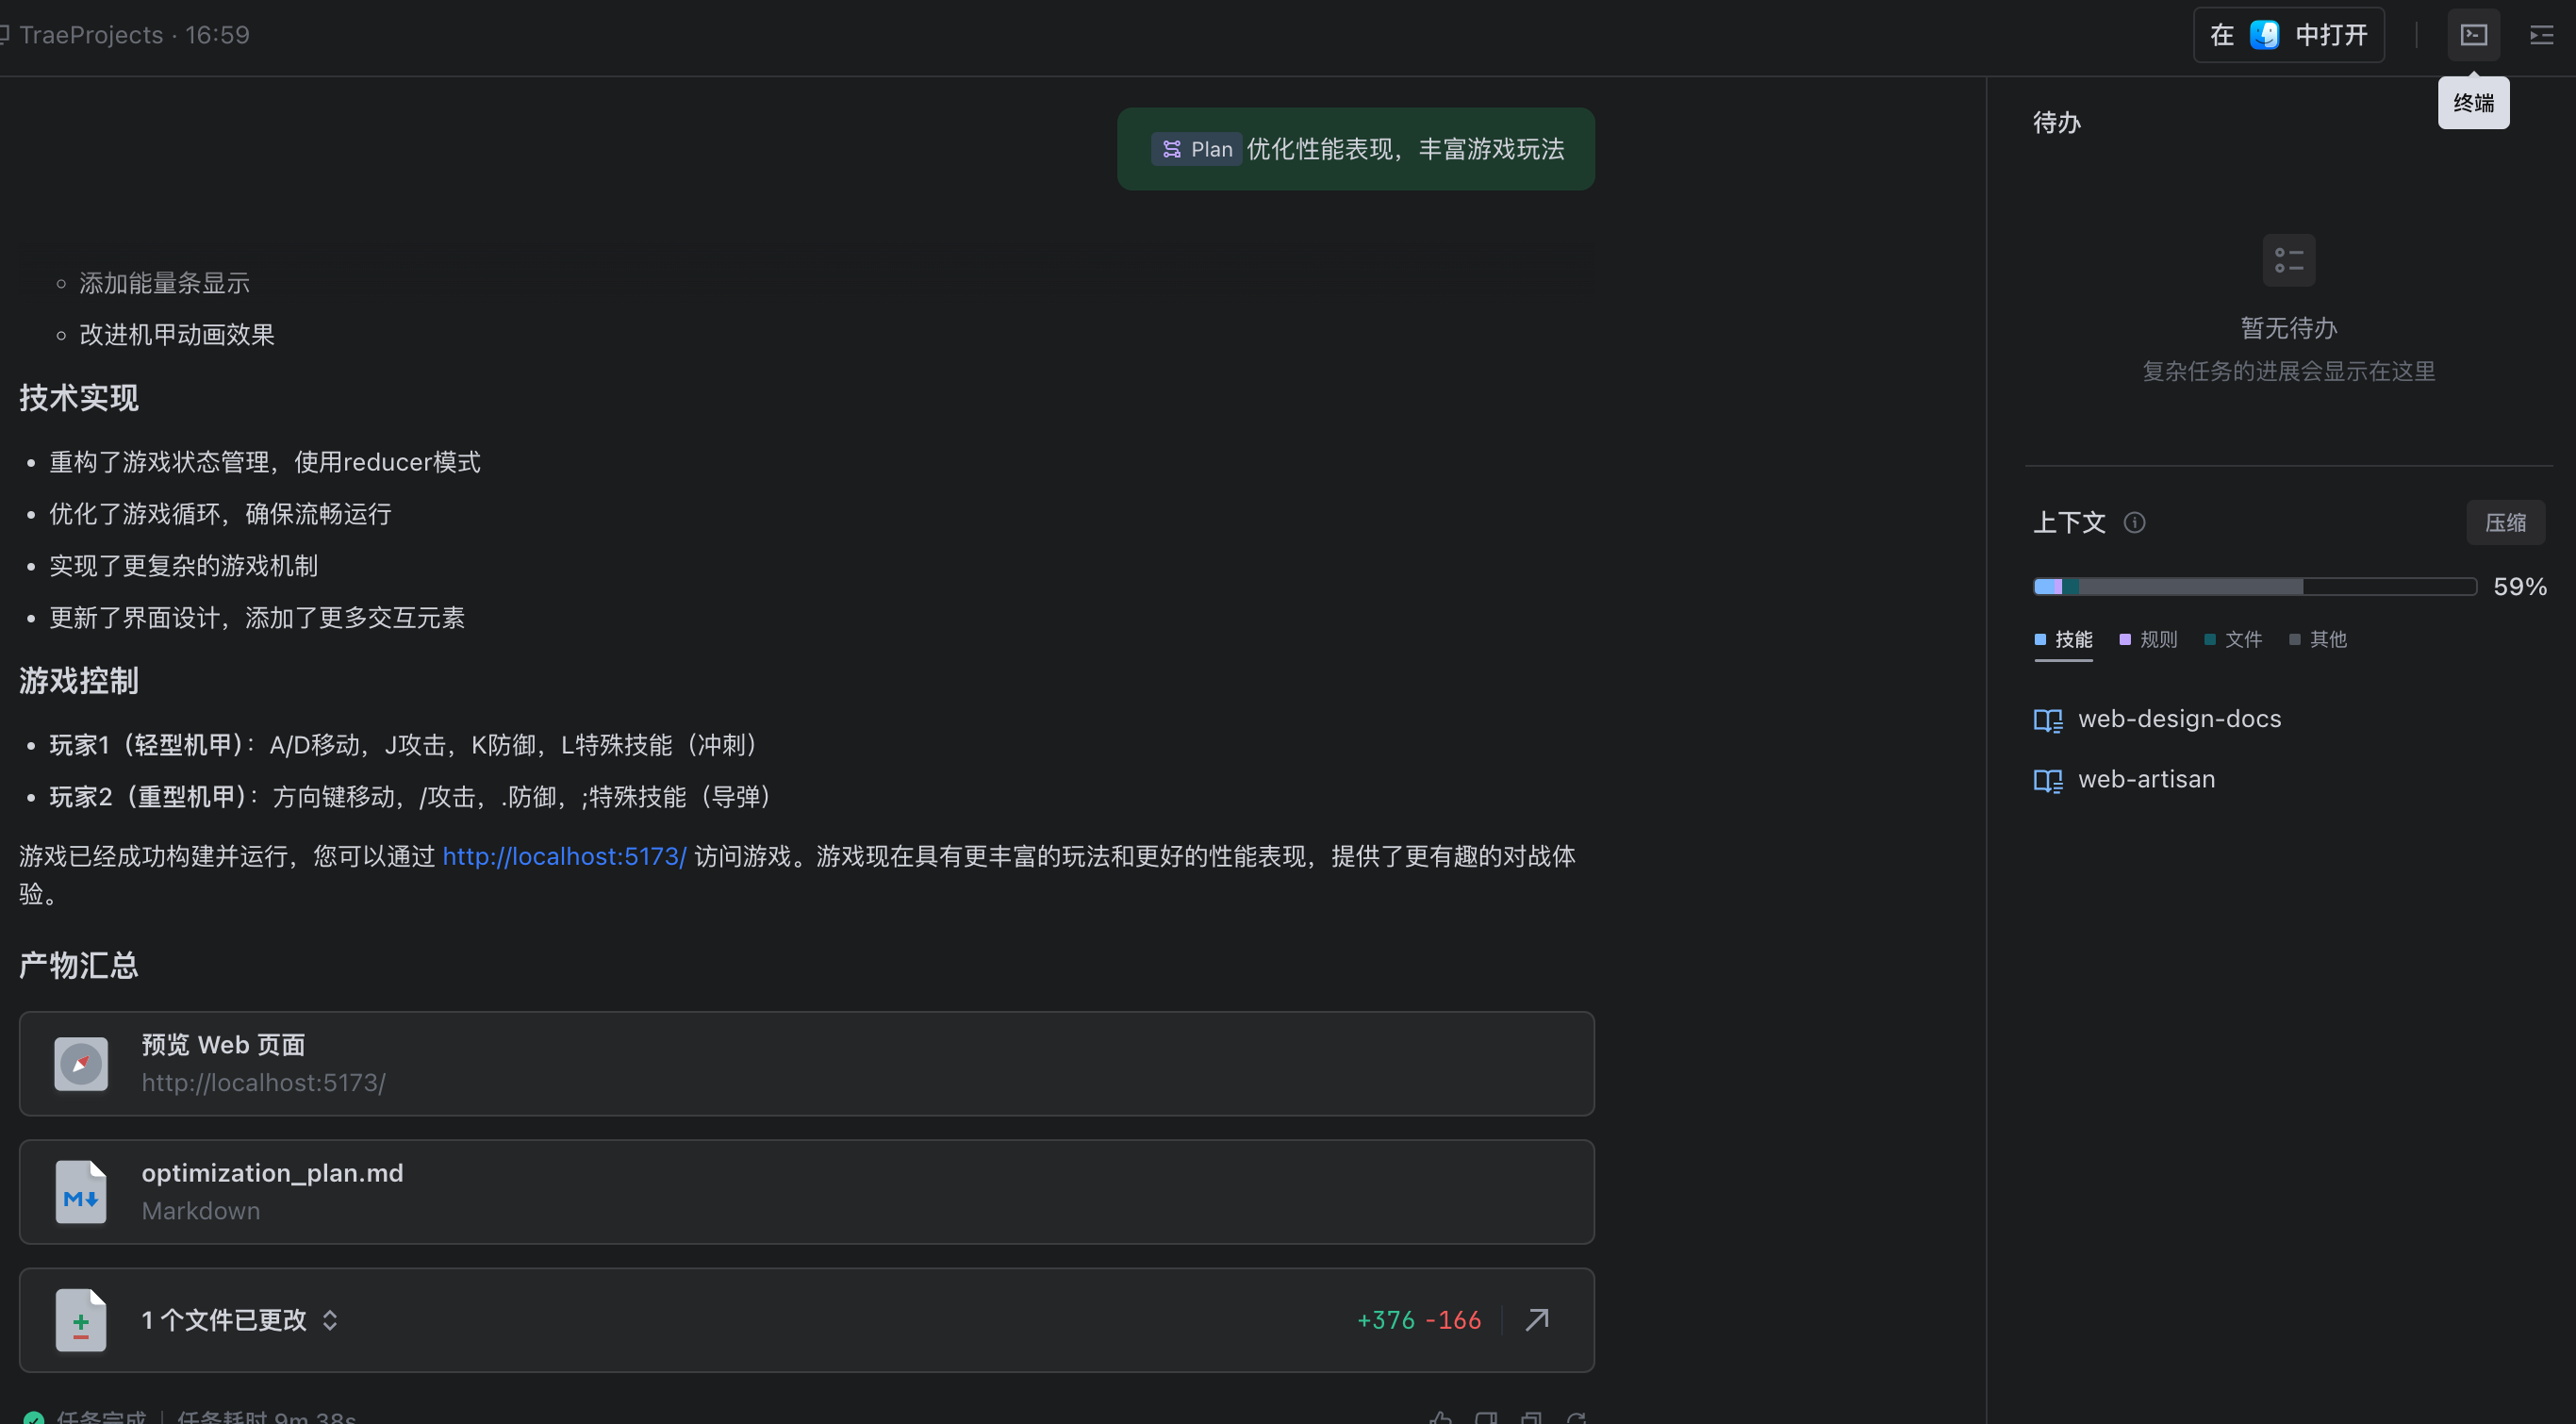Switch to the 规则 context tab
This screenshot has height=1424, width=2576.
tap(2148, 639)
